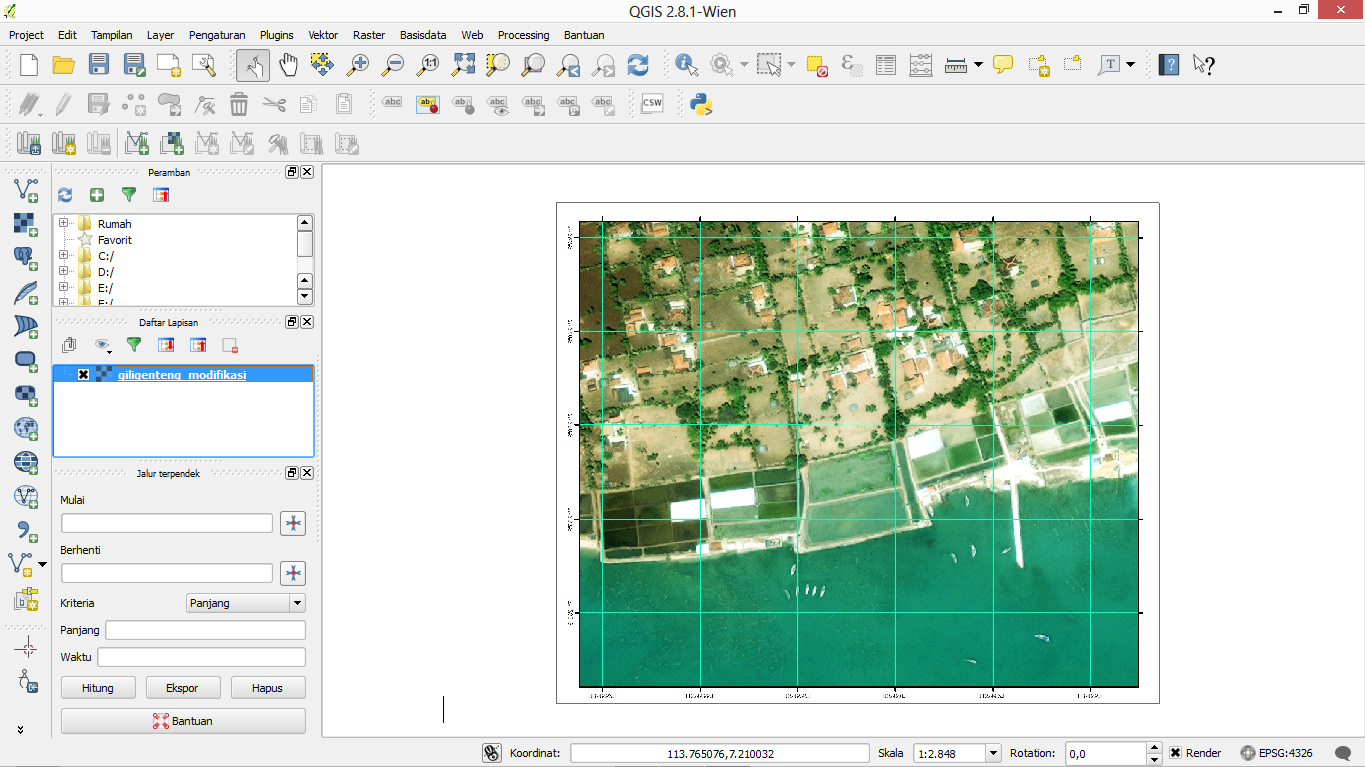Select the Pan Map tool
The height and width of the screenshot is (767, 1365).
pyautogui.click(x=288, y=64)
